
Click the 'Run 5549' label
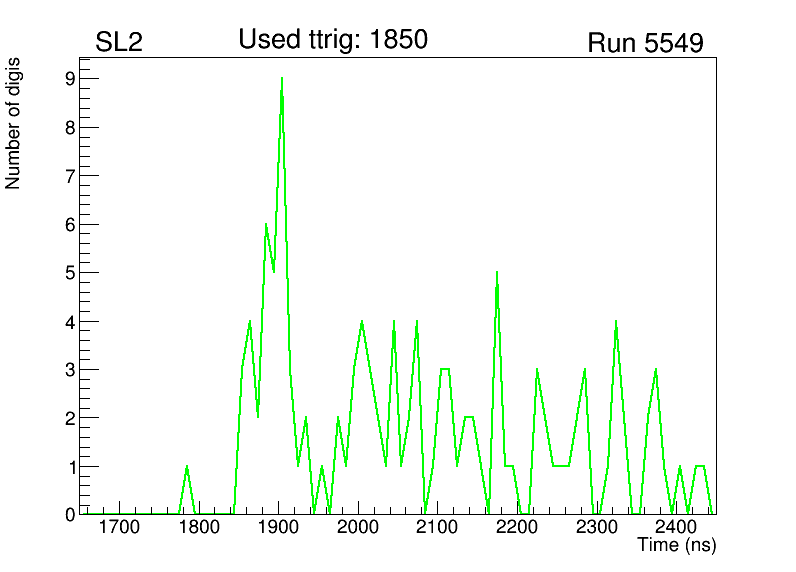(645, 44)
